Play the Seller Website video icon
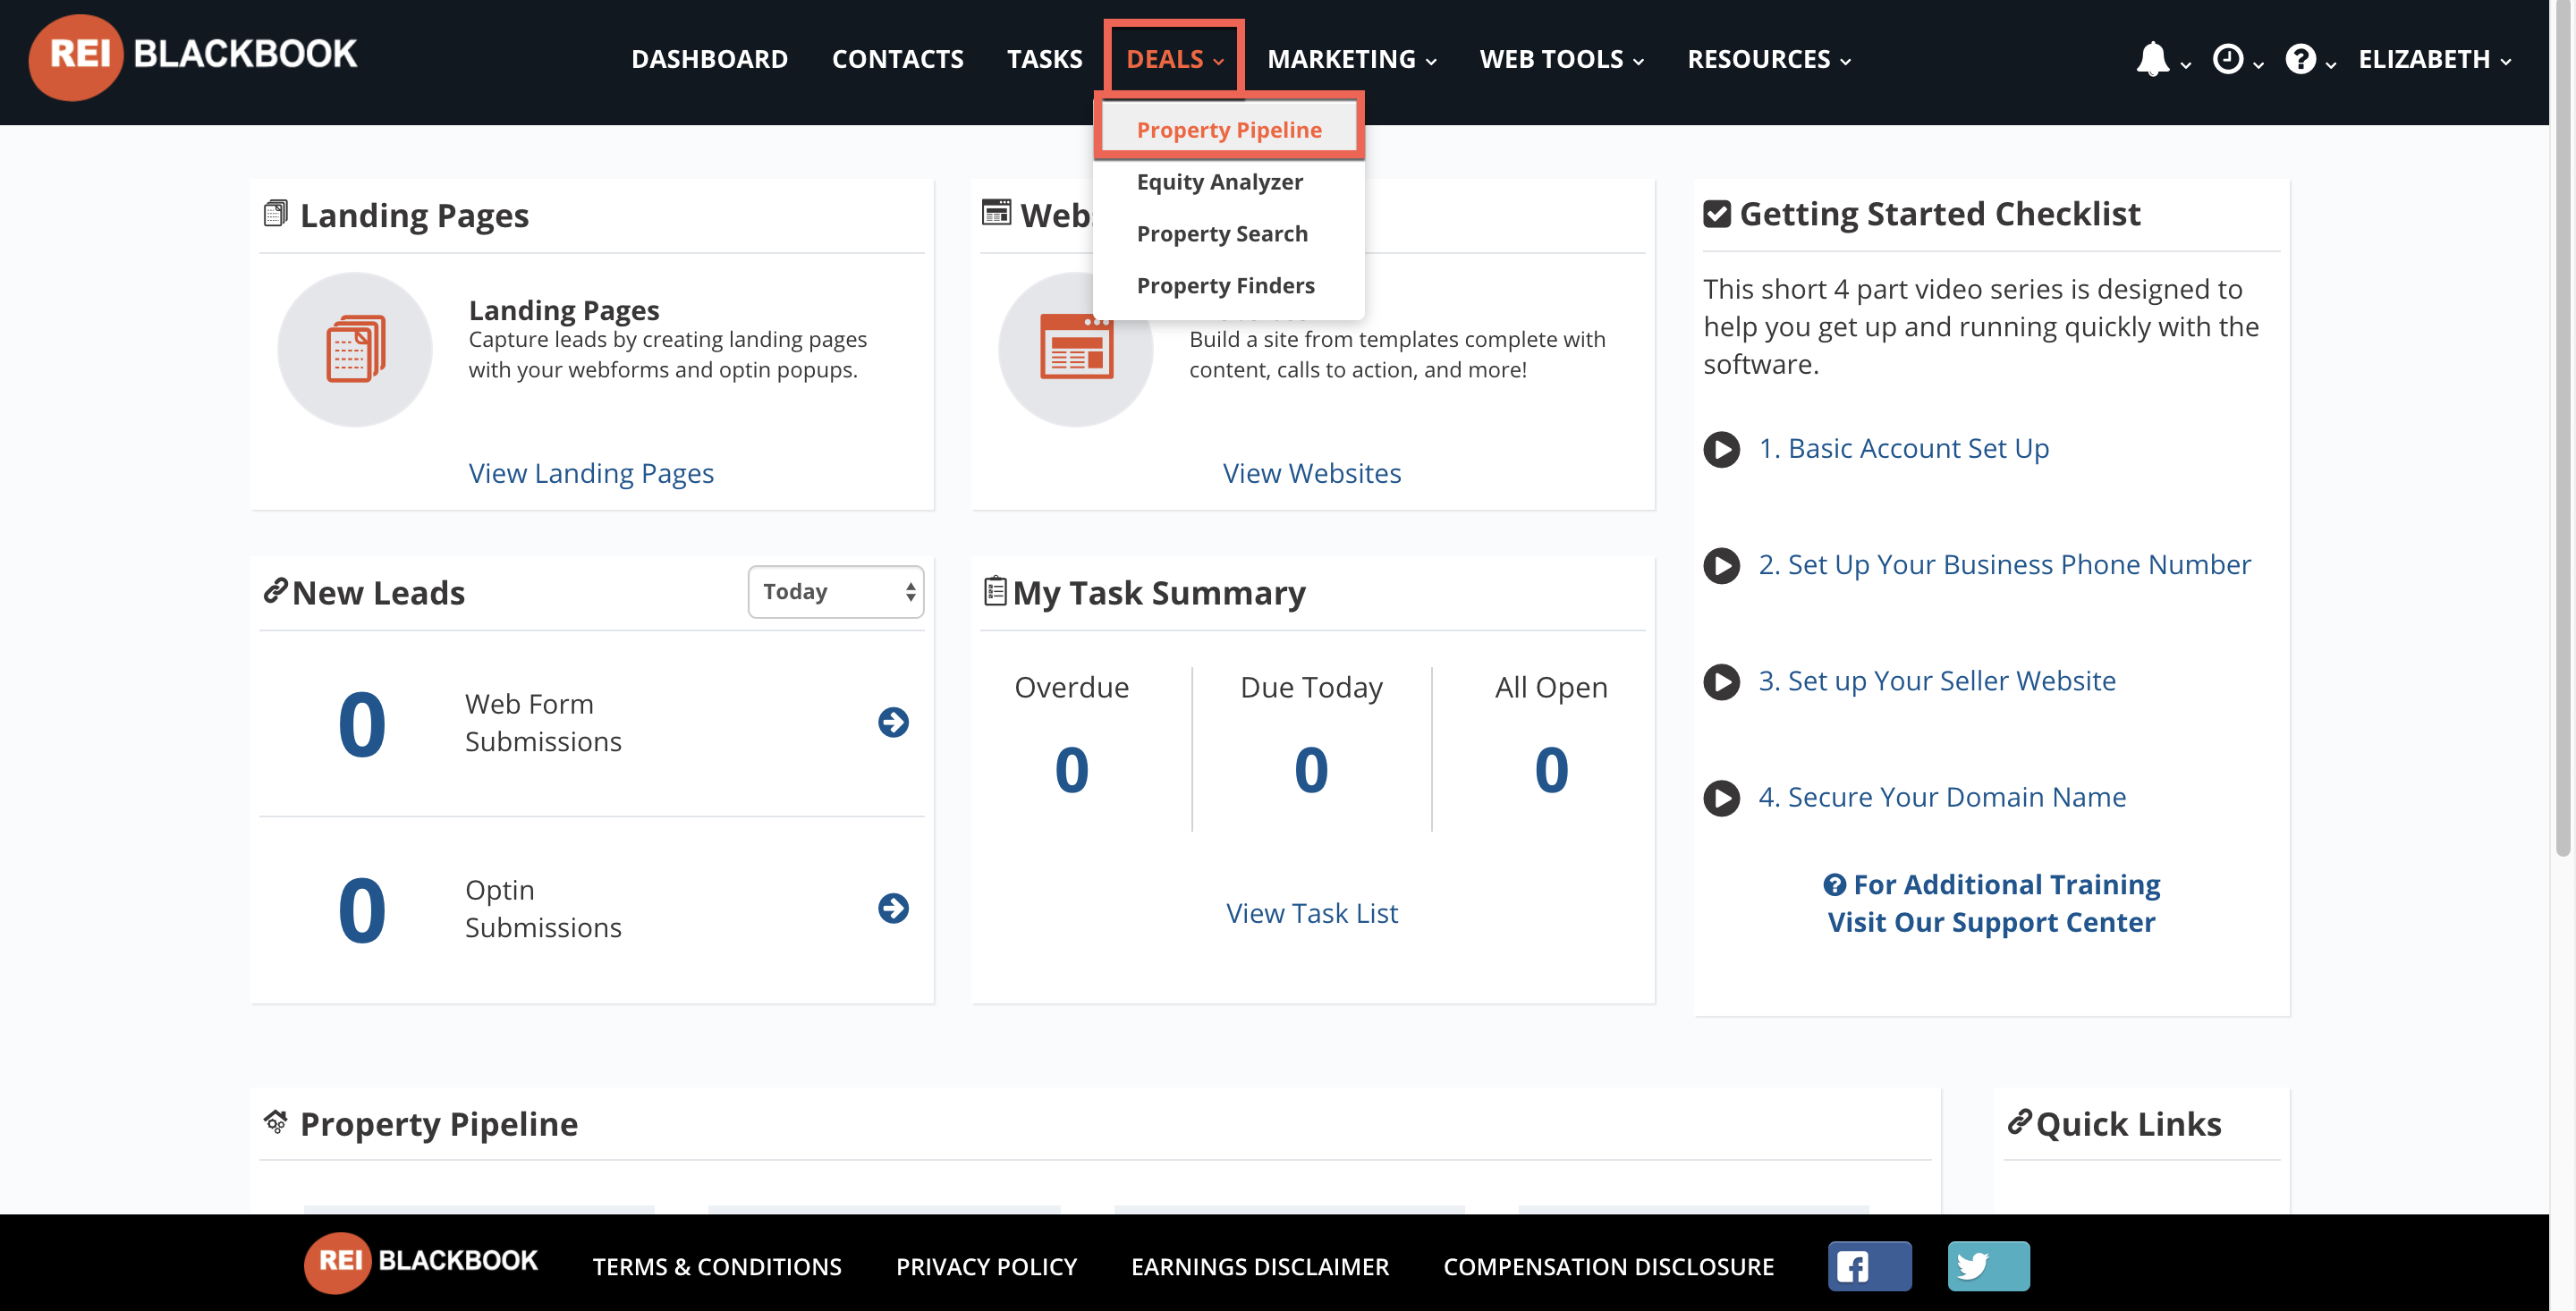Viewport: 2576px width, 1311px height. 1721,682
